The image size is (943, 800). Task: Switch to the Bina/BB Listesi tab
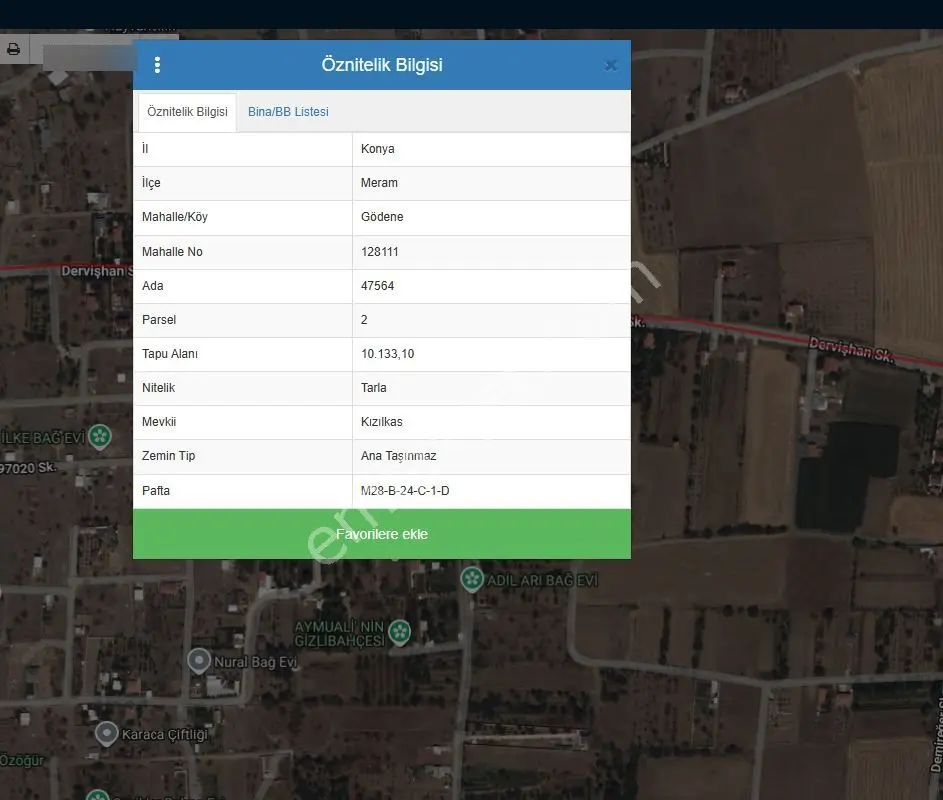pos(288,112)
